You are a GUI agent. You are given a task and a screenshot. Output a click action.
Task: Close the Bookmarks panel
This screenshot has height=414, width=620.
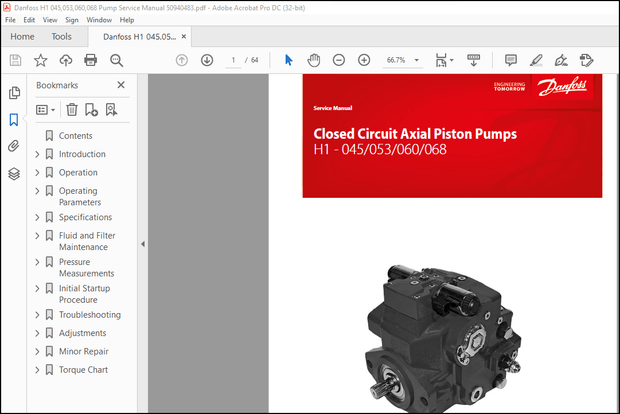121,85
